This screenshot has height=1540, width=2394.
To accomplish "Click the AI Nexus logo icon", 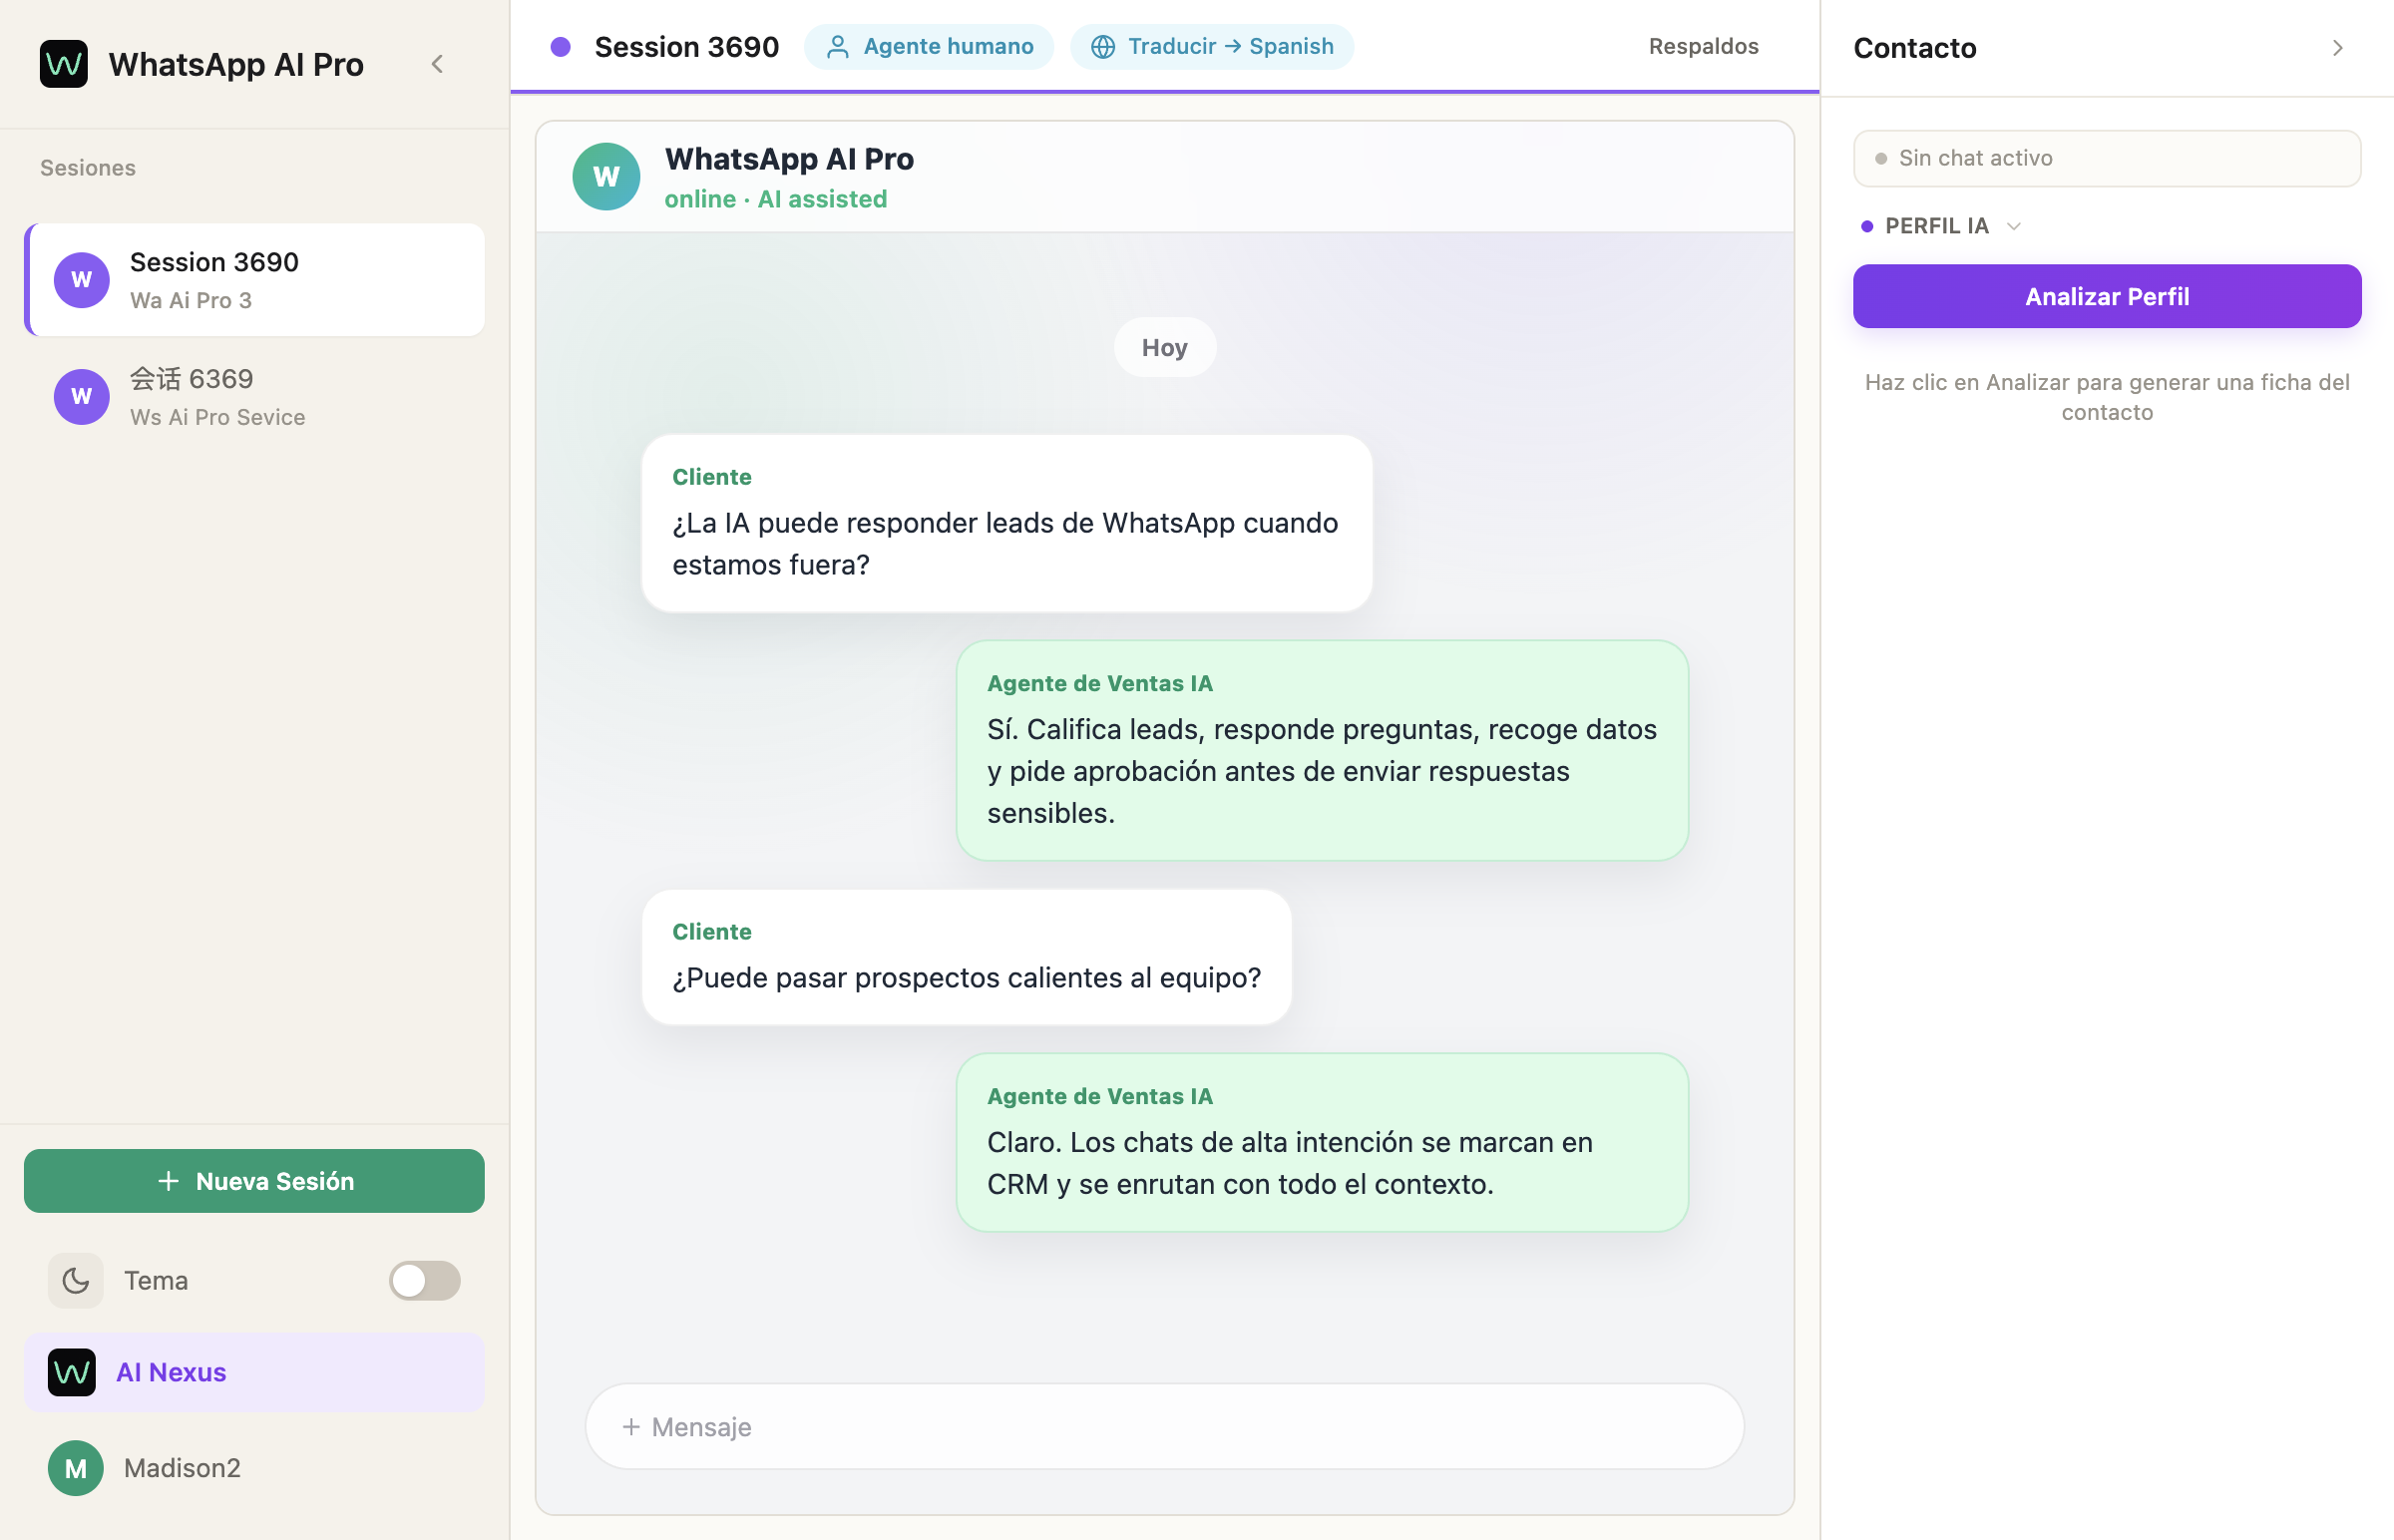I will pos(72,1372).
